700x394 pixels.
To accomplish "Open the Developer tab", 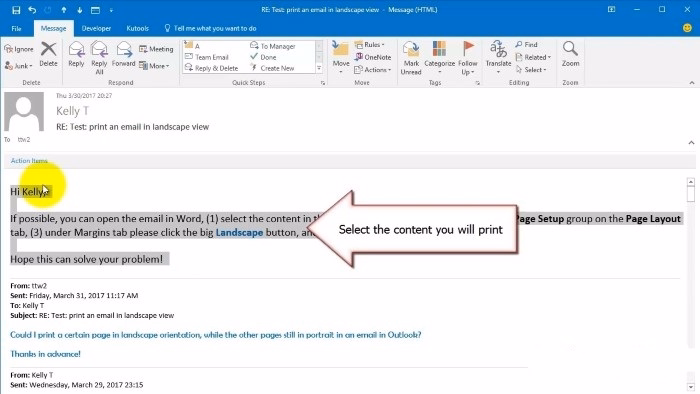I will (x=96, y=28).
